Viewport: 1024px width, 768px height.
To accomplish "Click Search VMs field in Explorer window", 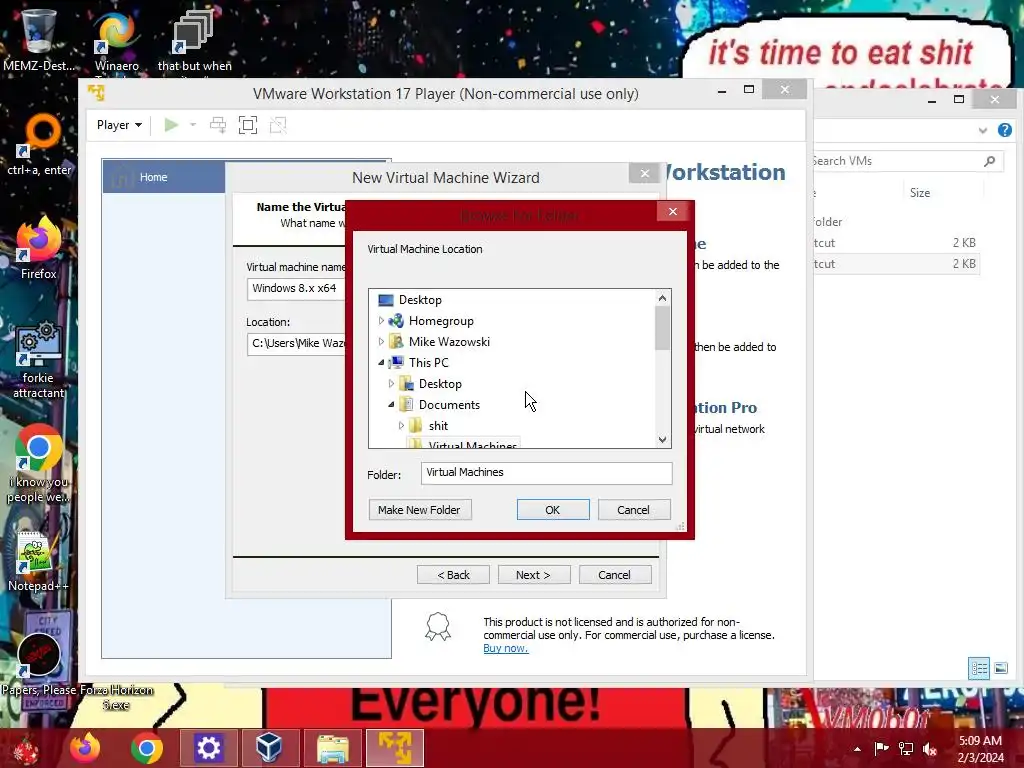I will (x=898, y=161).
